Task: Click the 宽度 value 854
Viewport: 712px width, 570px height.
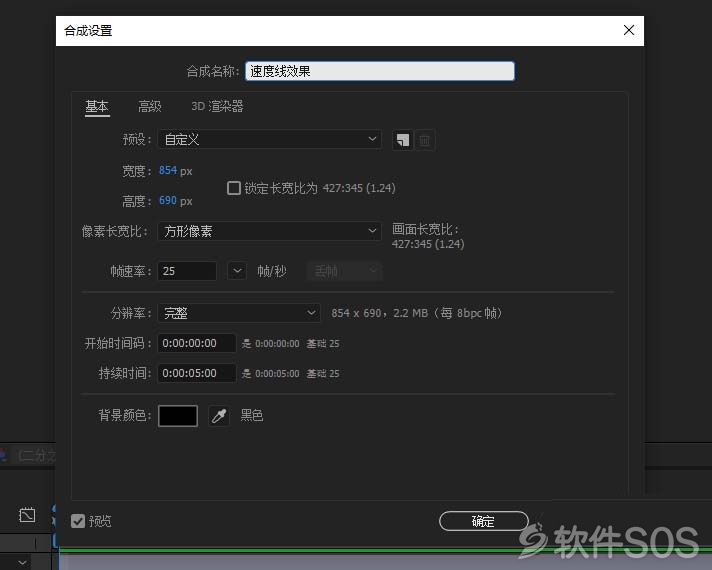Action: click(x=168, y=170)
